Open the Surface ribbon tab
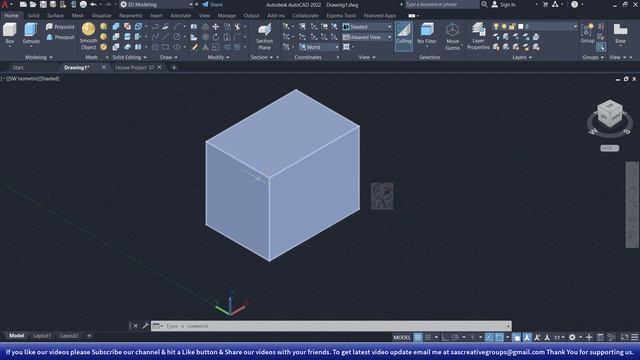The width and height of the screenshot is (640, 360). [55, 16]
